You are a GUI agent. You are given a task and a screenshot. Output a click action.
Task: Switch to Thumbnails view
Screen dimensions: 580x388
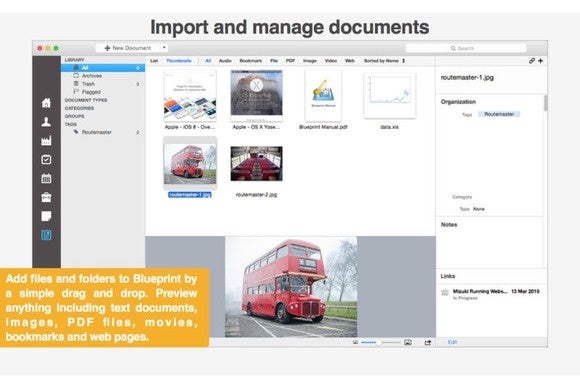(x=179, y=61)
